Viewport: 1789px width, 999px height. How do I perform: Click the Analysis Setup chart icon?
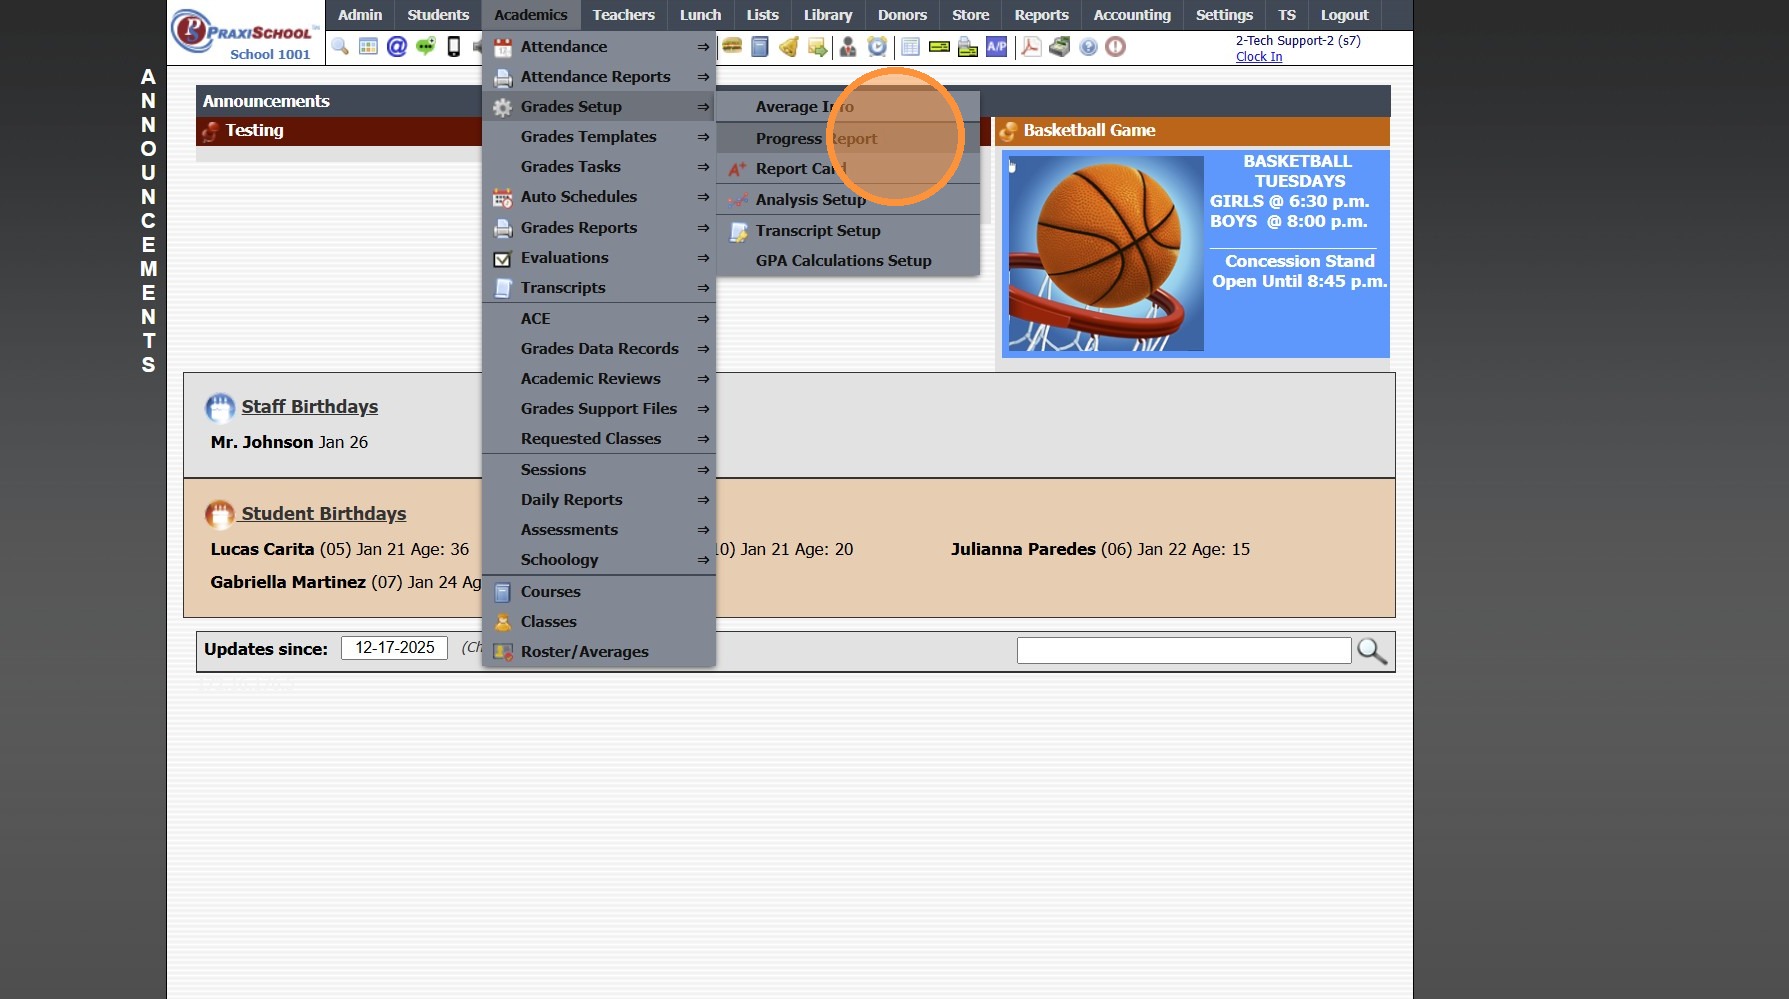[738, 200]
